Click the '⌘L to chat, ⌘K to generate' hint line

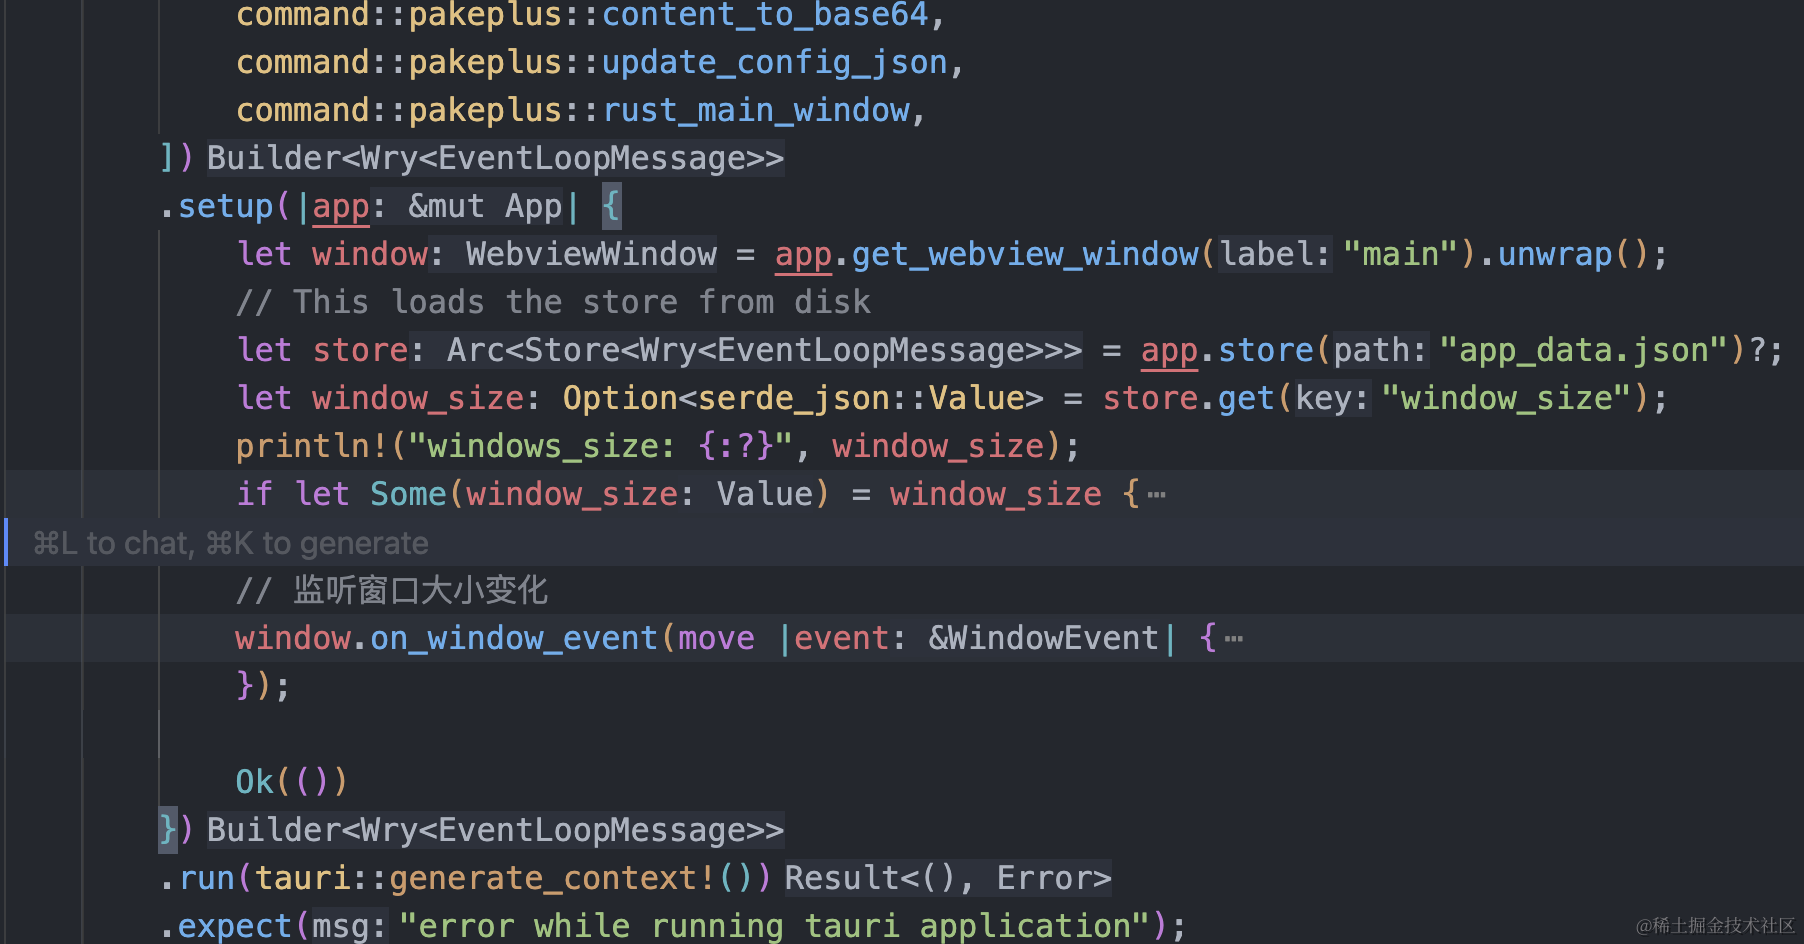[x=231, y=543]
